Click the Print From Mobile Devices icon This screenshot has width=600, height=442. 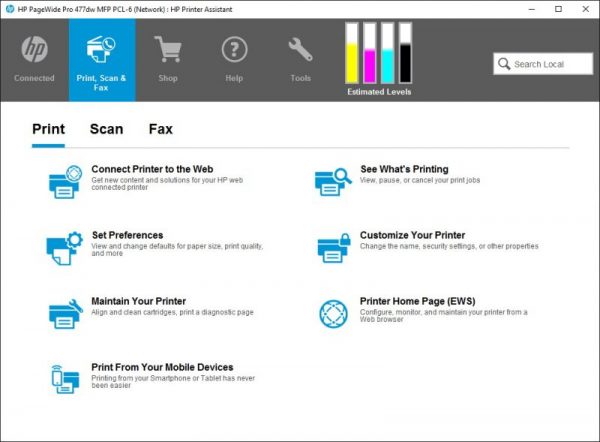tap(65, 380)
